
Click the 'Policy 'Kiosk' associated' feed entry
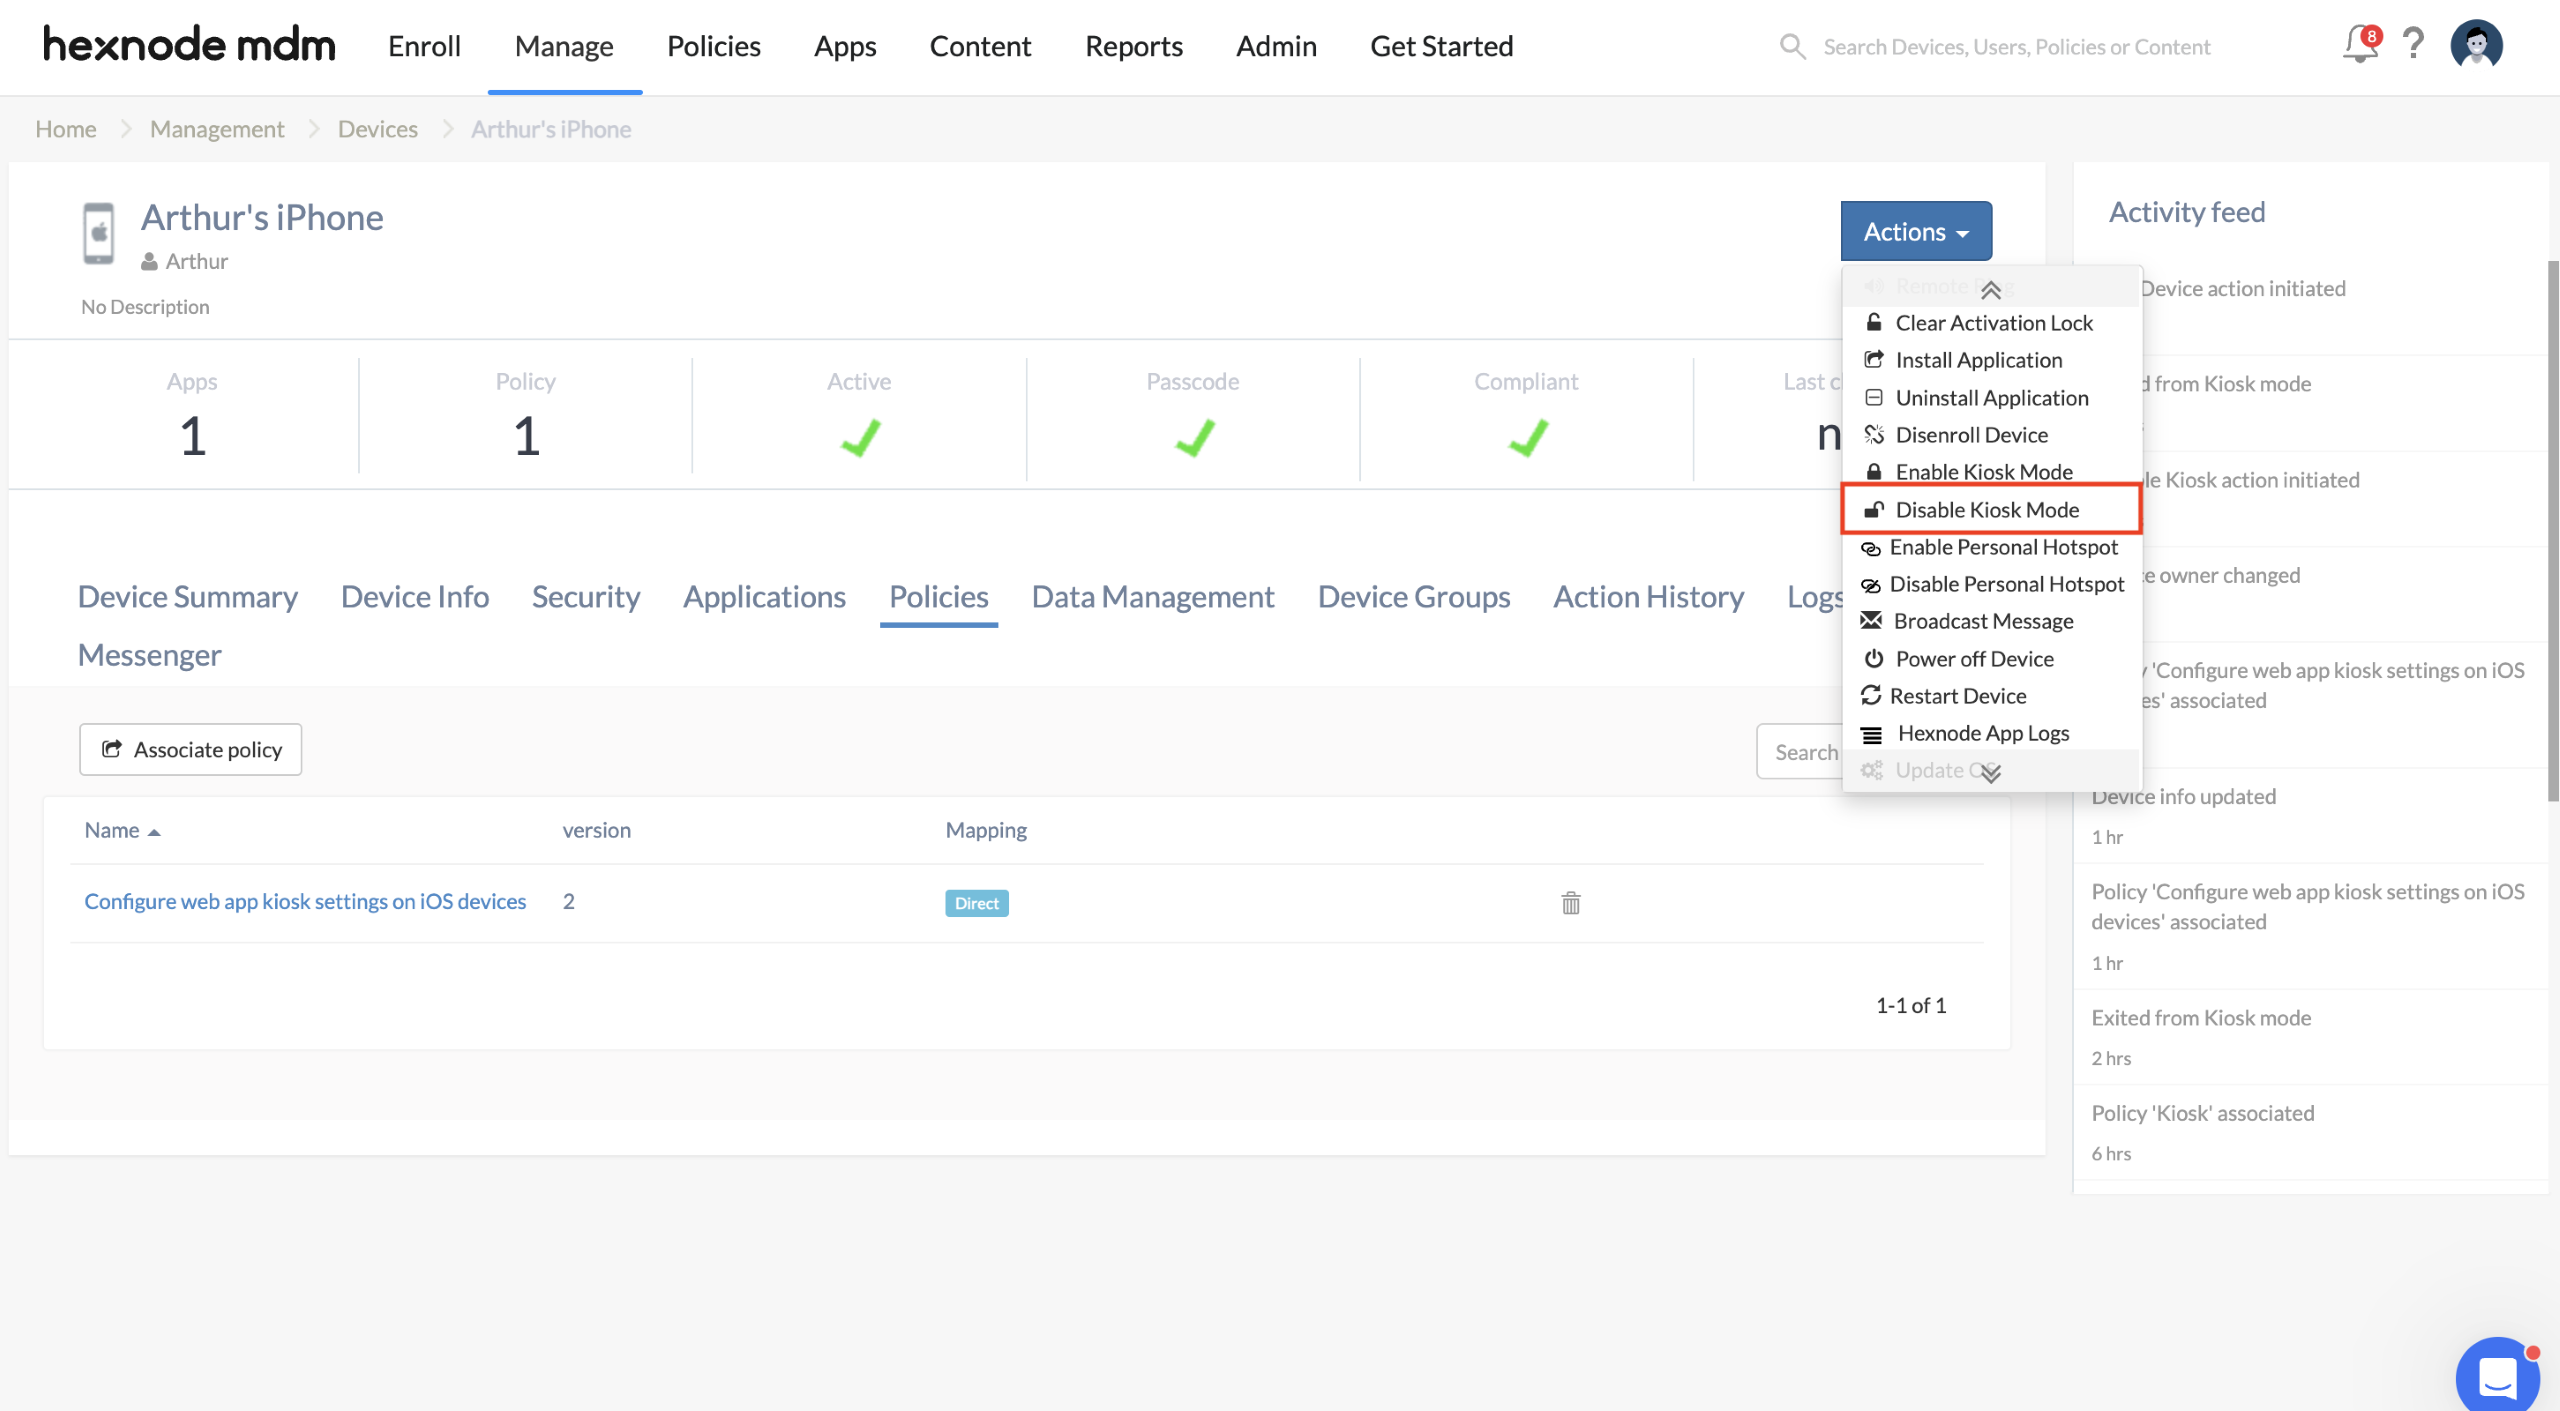(2203, 1113)
